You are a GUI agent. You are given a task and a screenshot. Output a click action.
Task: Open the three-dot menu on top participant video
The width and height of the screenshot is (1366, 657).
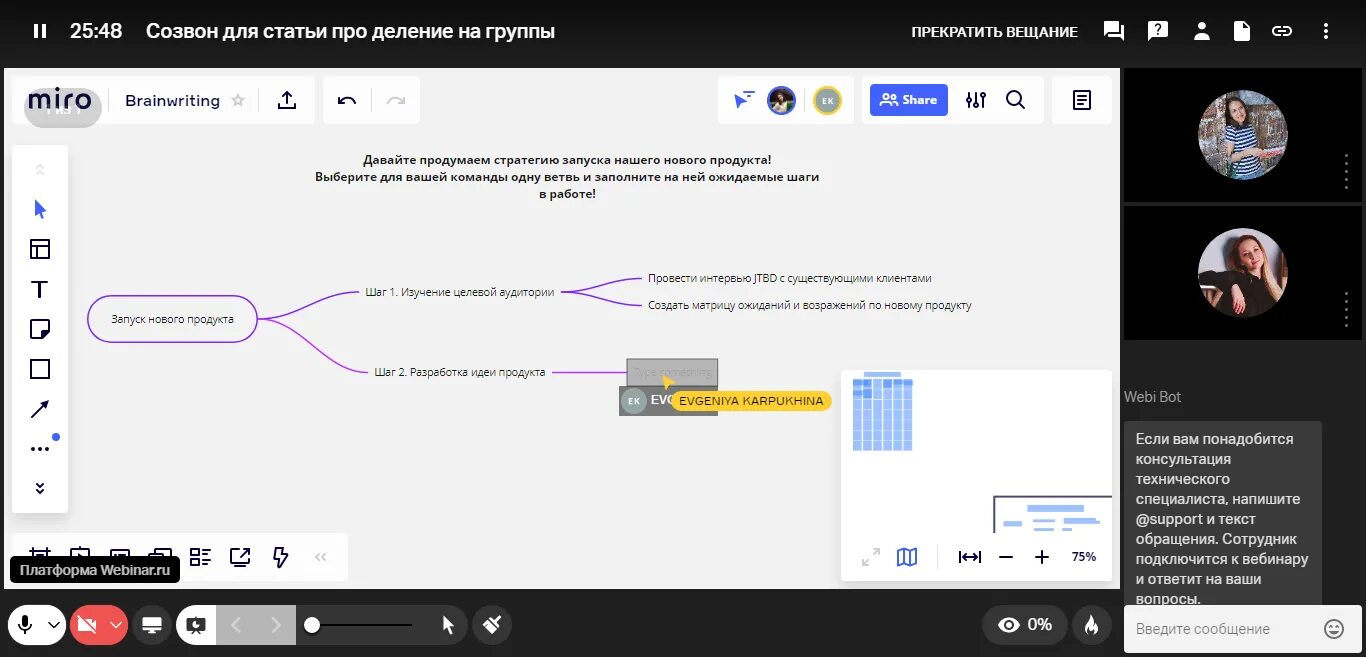[x=1347, y=173]
